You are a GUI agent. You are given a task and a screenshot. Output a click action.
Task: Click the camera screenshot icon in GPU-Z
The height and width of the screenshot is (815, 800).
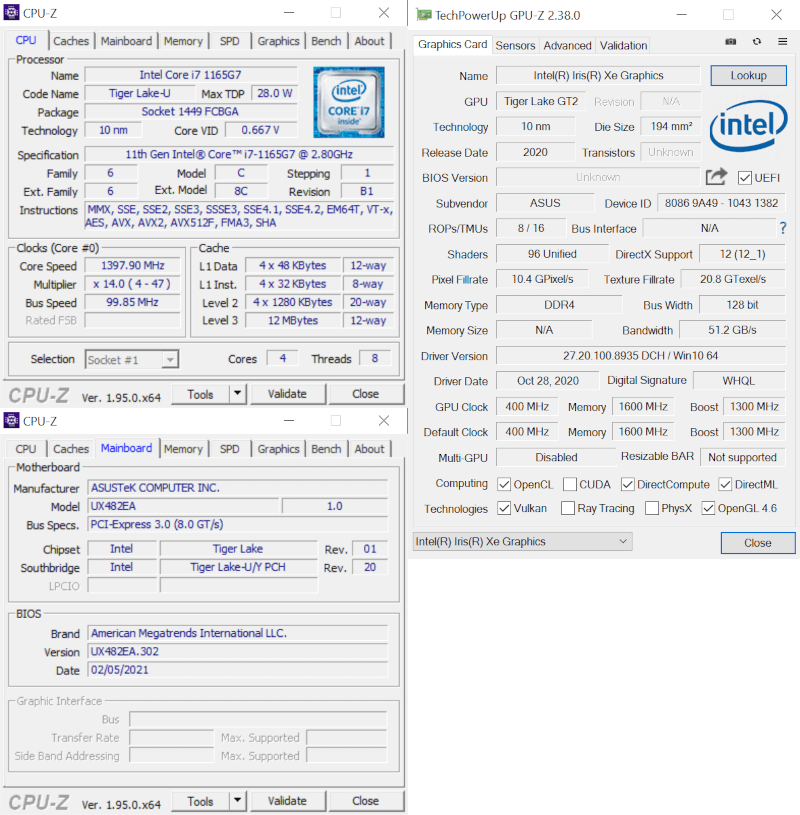tap(730, 42)
